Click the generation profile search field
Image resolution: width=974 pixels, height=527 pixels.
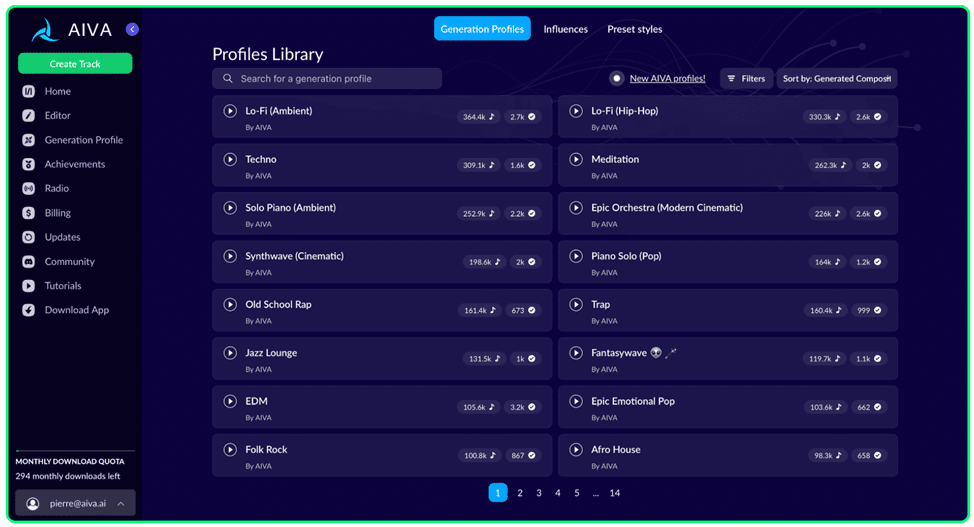[327, 78]
